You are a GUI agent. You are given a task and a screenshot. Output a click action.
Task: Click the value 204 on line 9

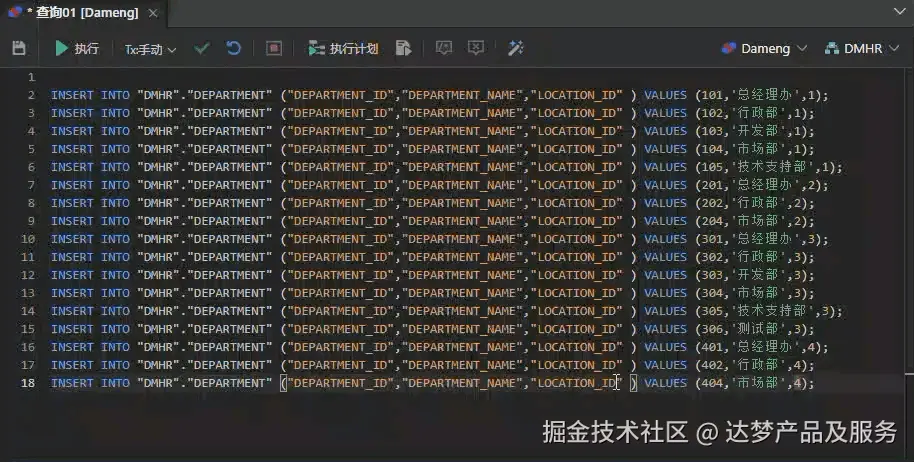click(712, 221)
